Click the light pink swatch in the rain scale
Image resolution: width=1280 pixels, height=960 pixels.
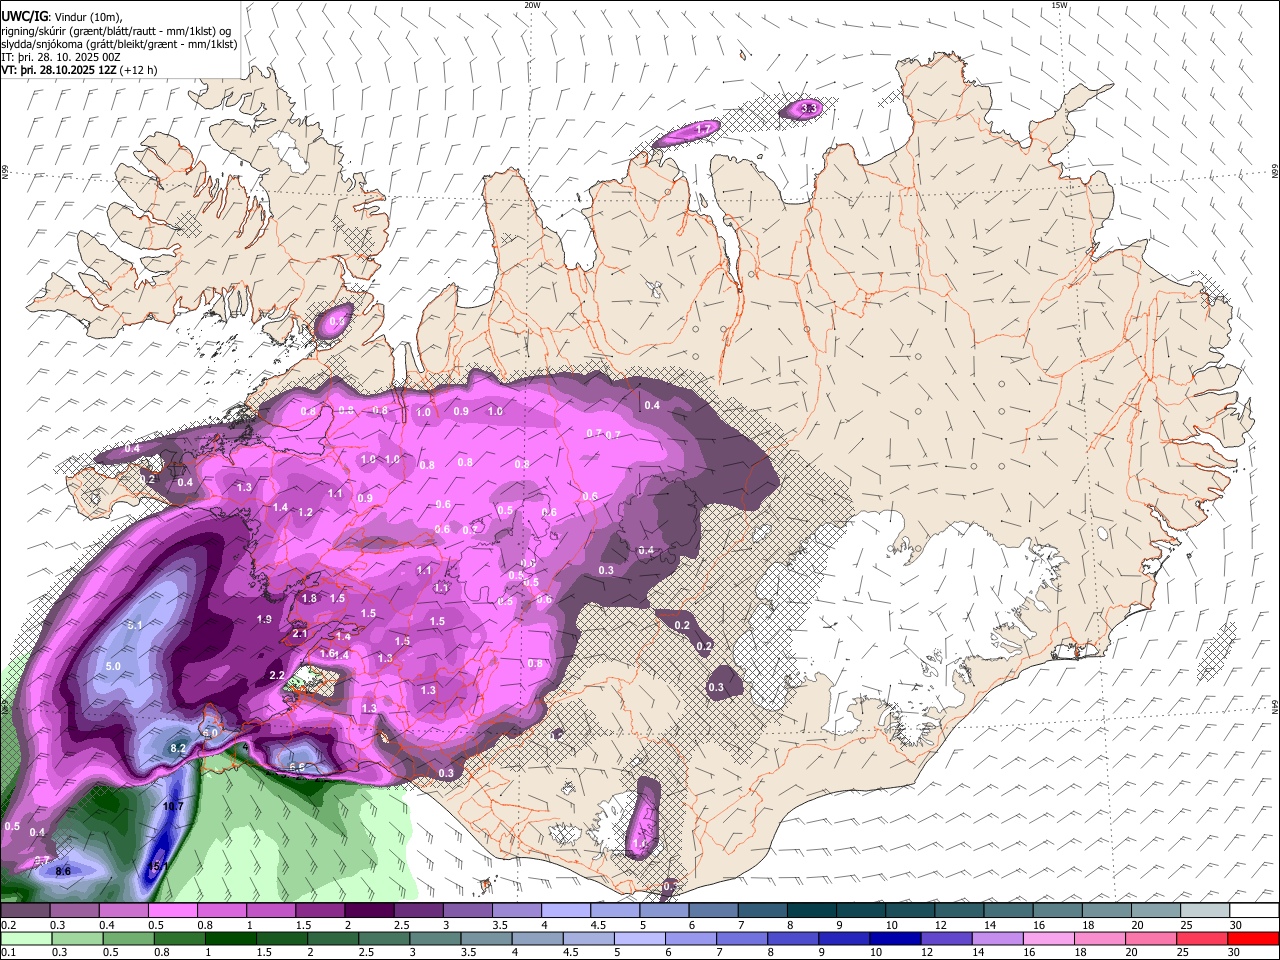coord(1050,938)
